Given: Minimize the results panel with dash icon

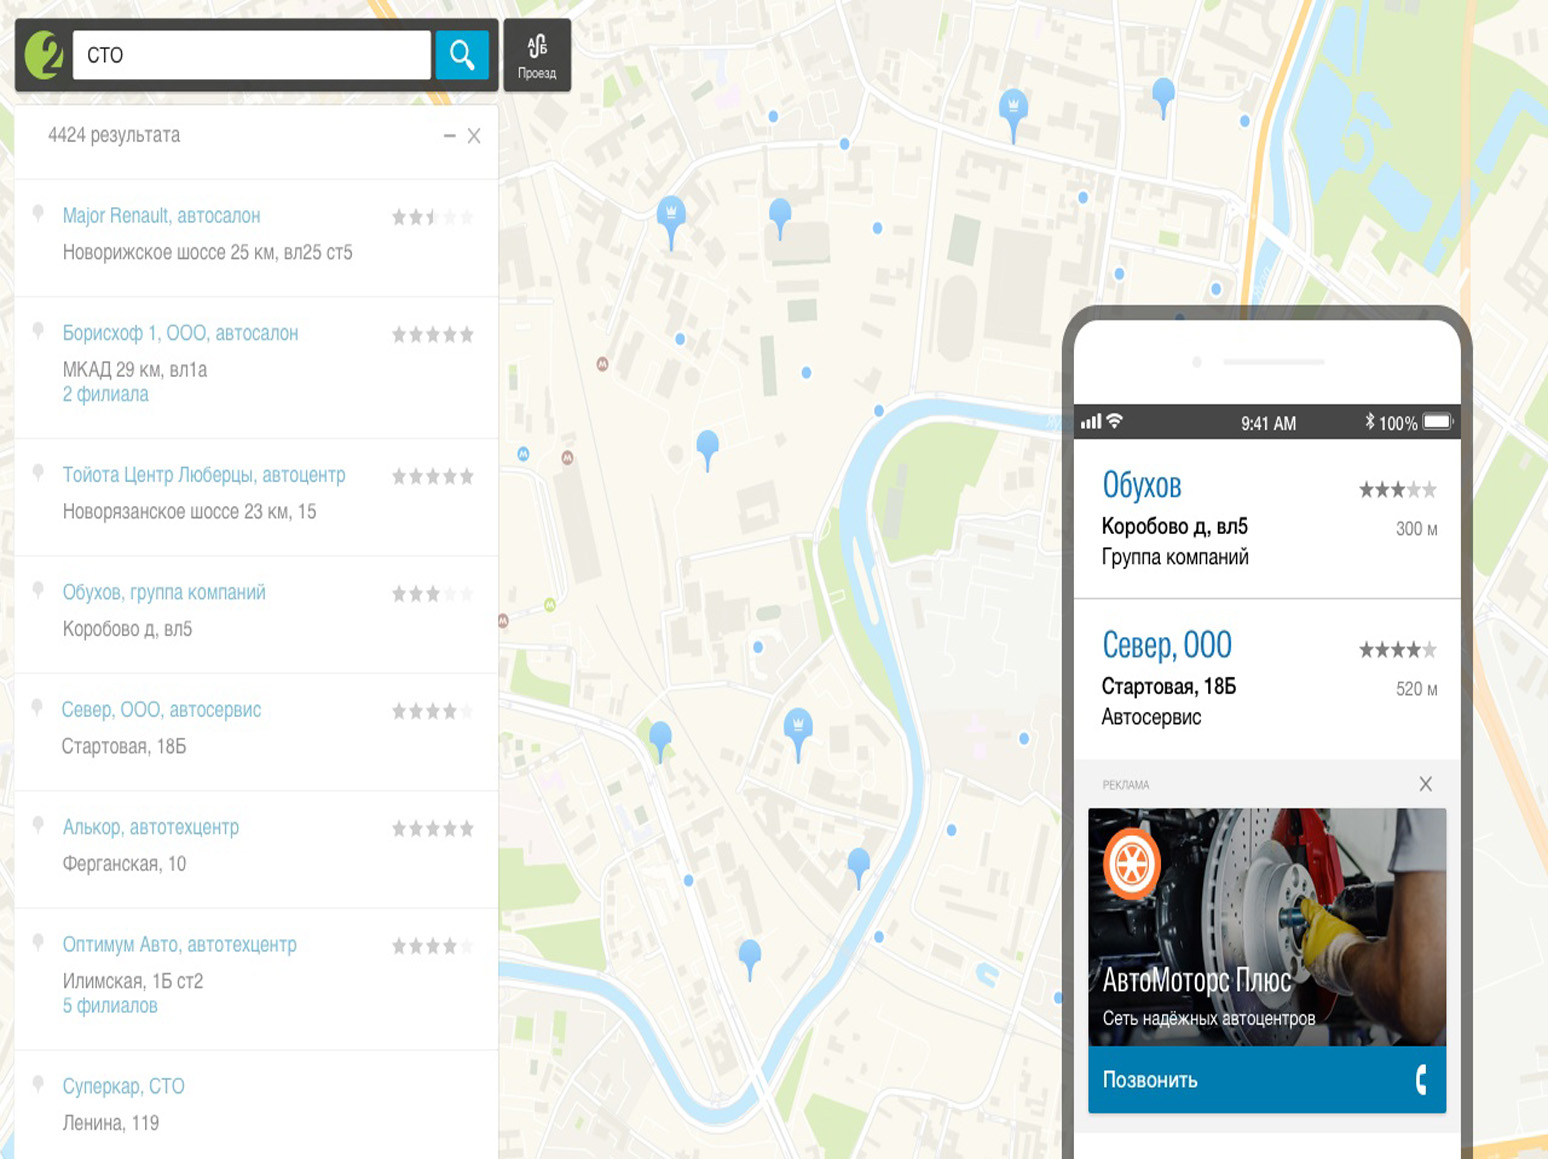Looking at the screenshot, I should pyautogui.click(x=449, y=136).
